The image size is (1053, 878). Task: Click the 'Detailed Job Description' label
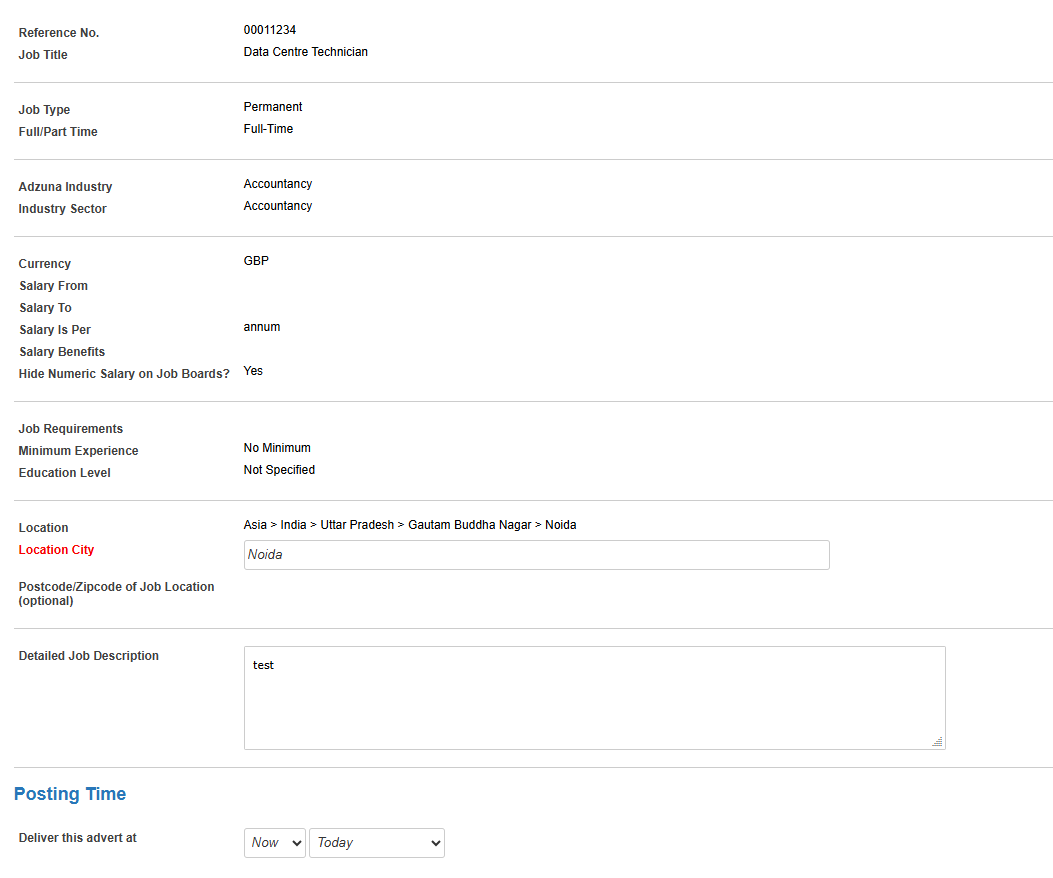click(x=89, y=656)
